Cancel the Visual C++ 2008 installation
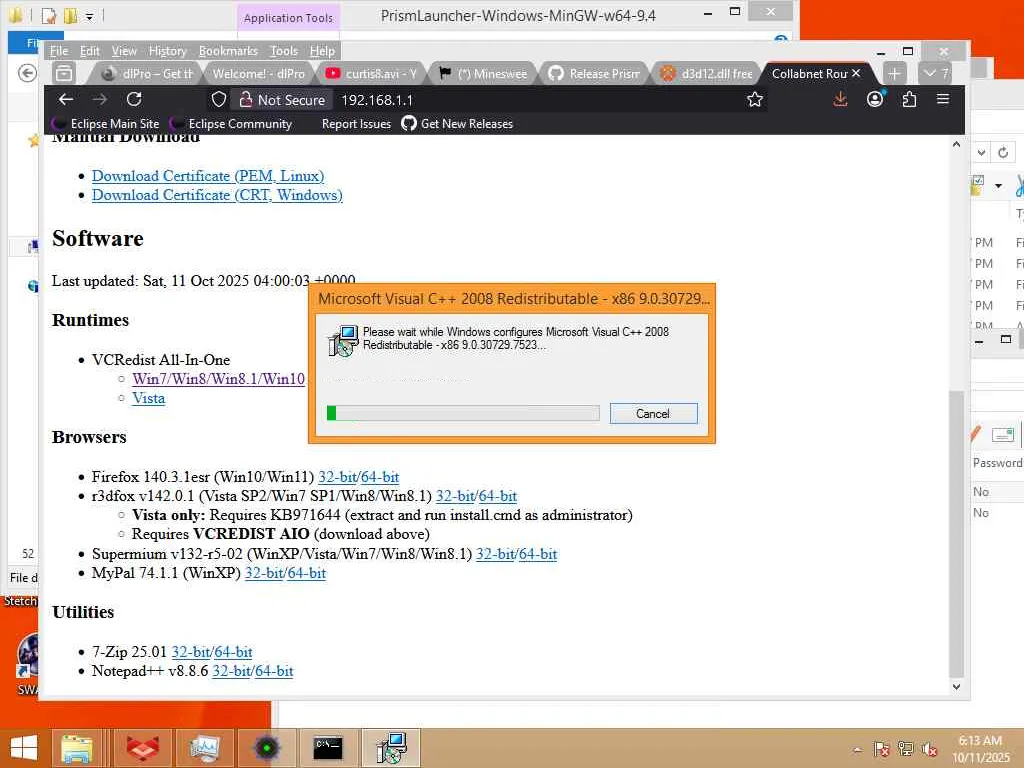Screen dimensions: 1024x768 pyautogui.click(x=653, y=413)
